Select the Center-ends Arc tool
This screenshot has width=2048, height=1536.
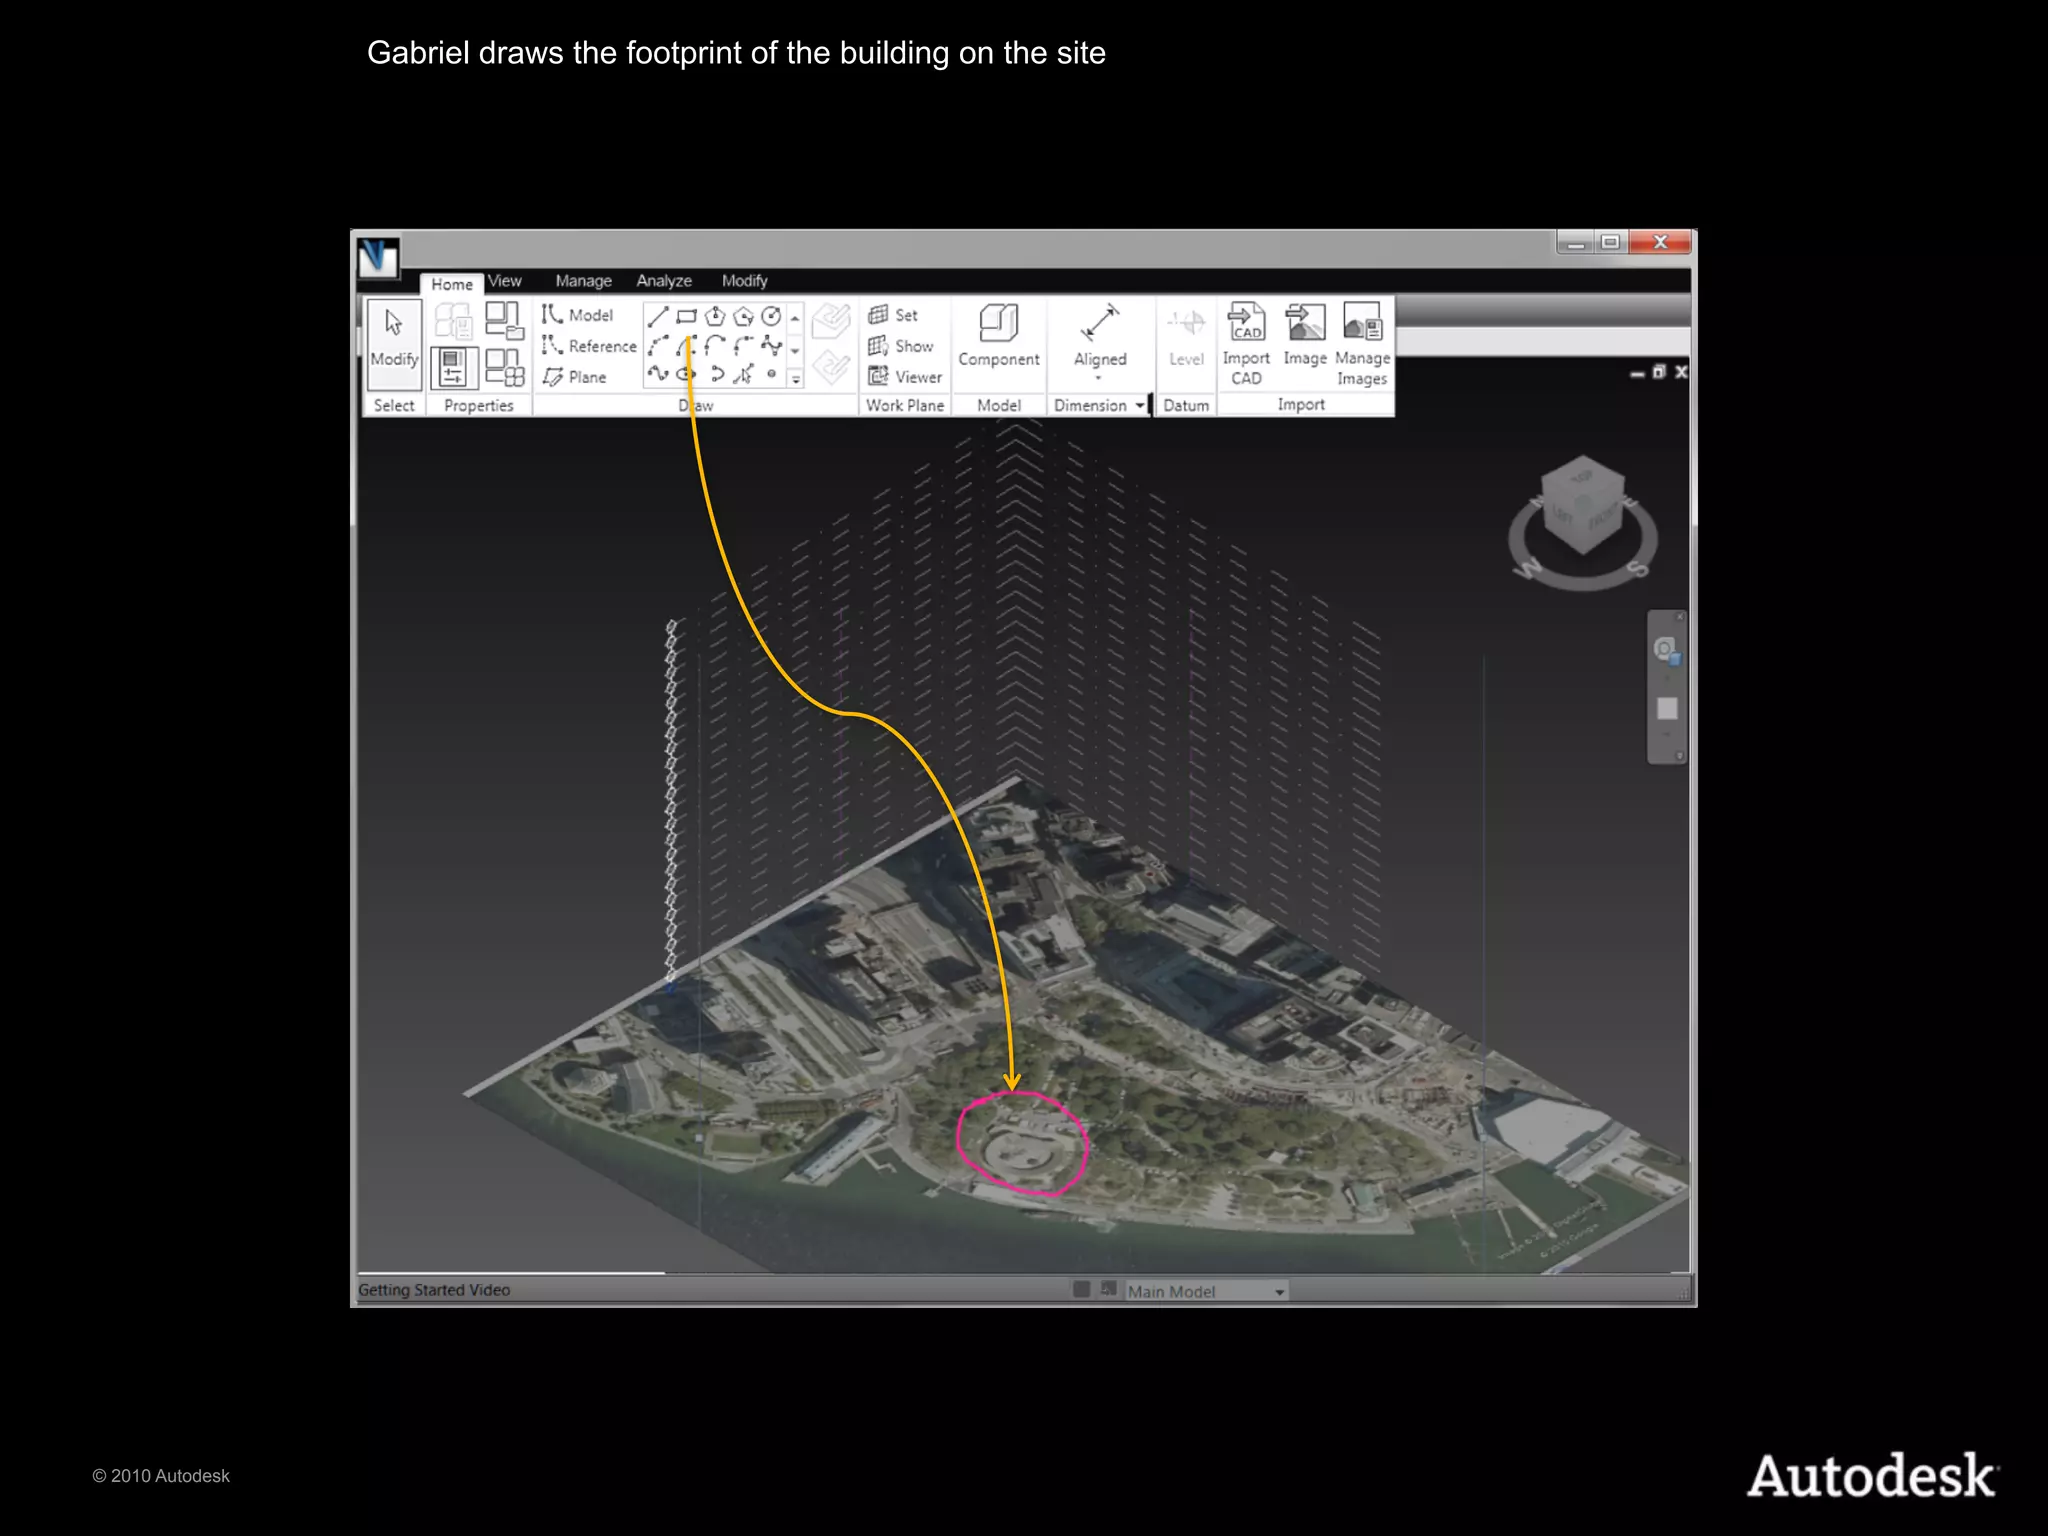[x=686, y=346]
